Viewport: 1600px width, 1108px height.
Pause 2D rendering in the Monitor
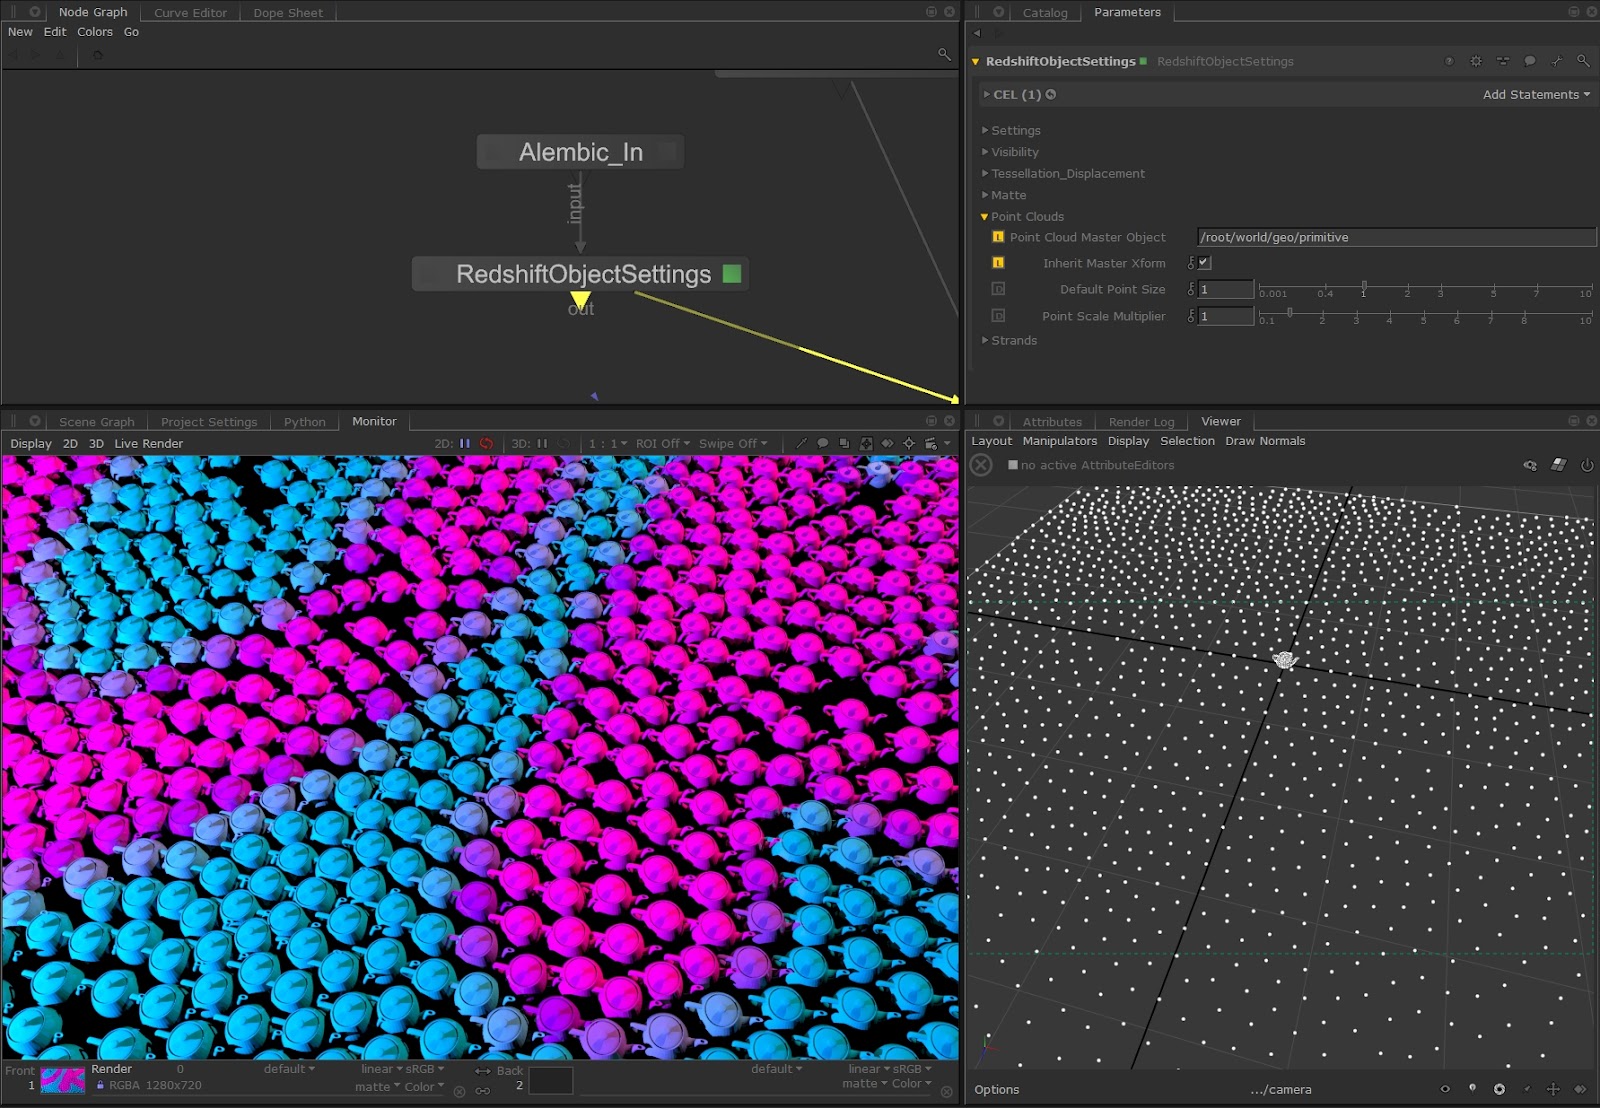point(465,443)
